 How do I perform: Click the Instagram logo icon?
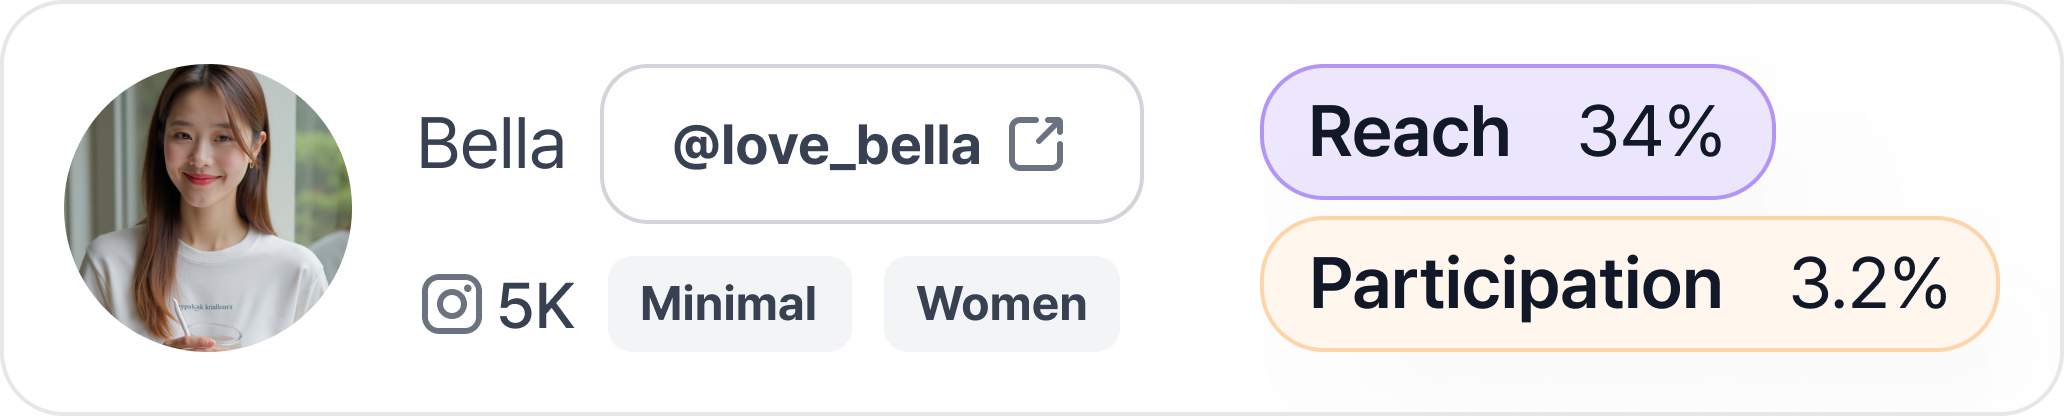point(451,304)
